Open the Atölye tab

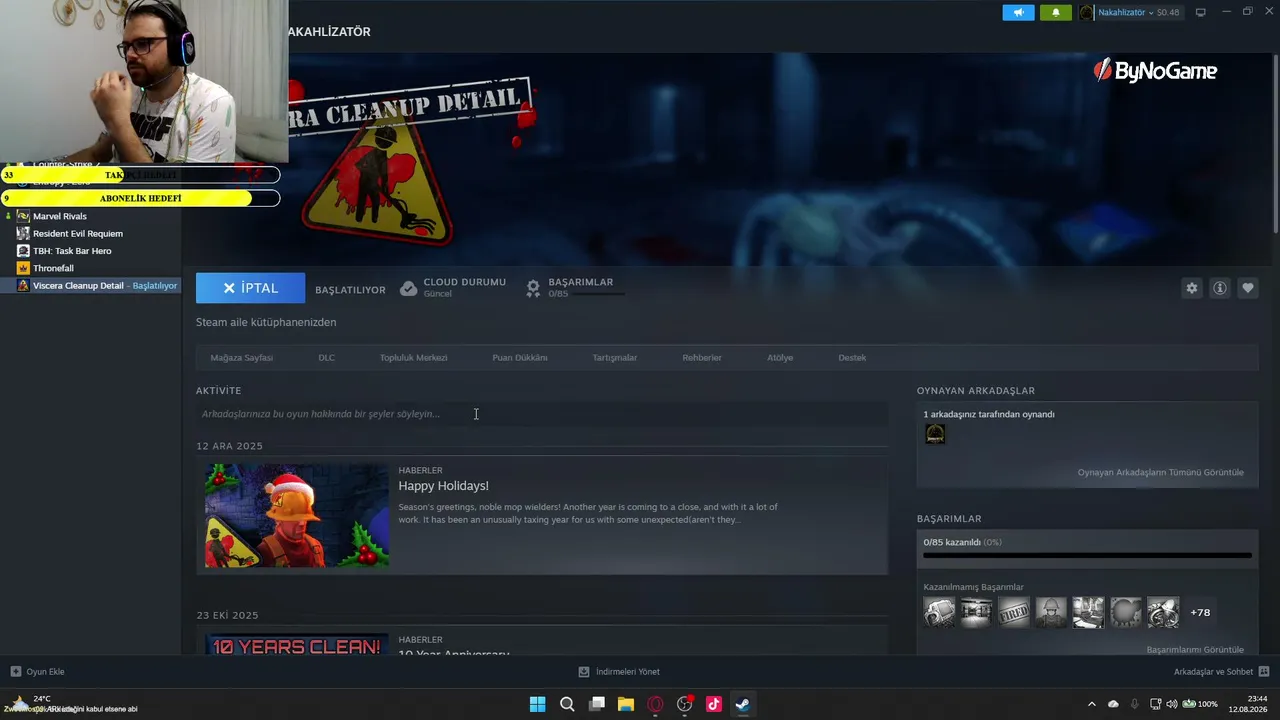(780, 358)
